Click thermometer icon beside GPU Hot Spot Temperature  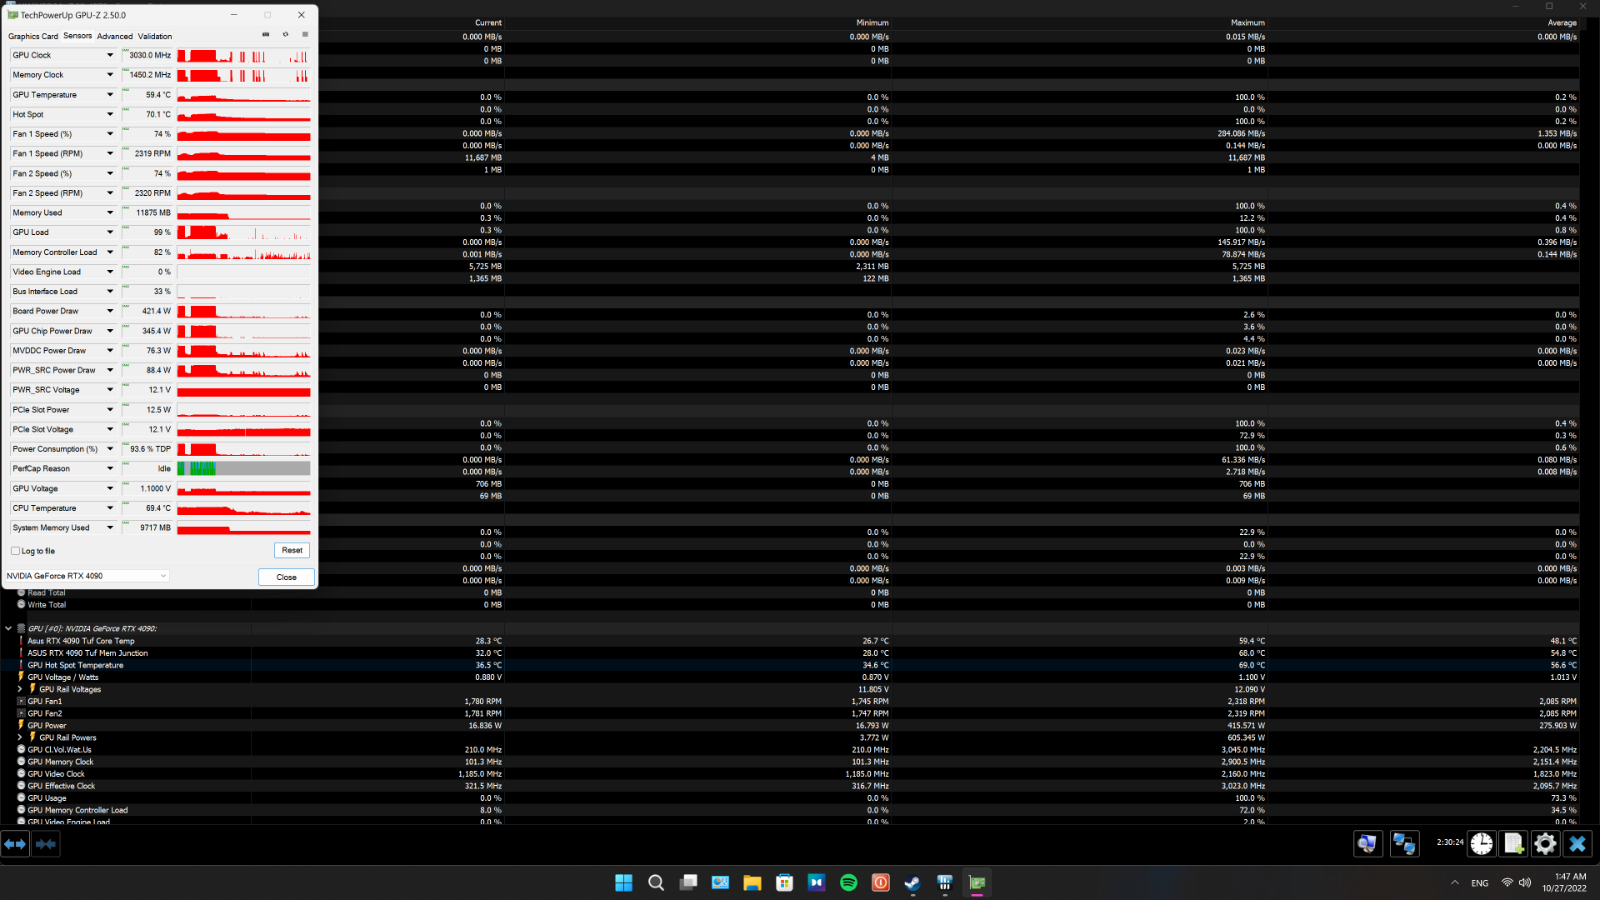21,665
